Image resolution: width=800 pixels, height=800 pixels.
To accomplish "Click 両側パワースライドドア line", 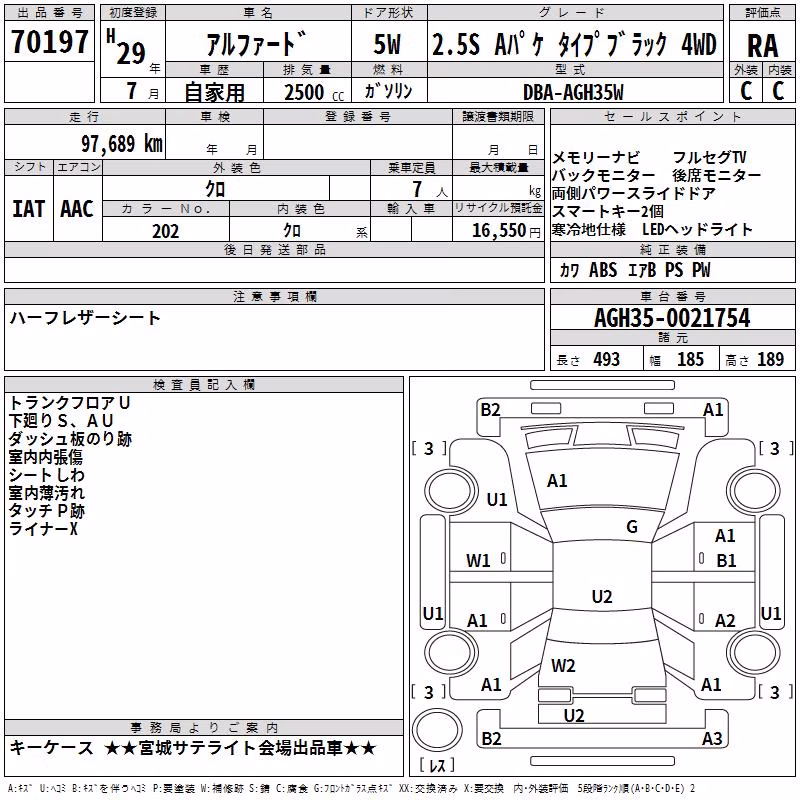I will pyautogui.click(x=633, y=194).
